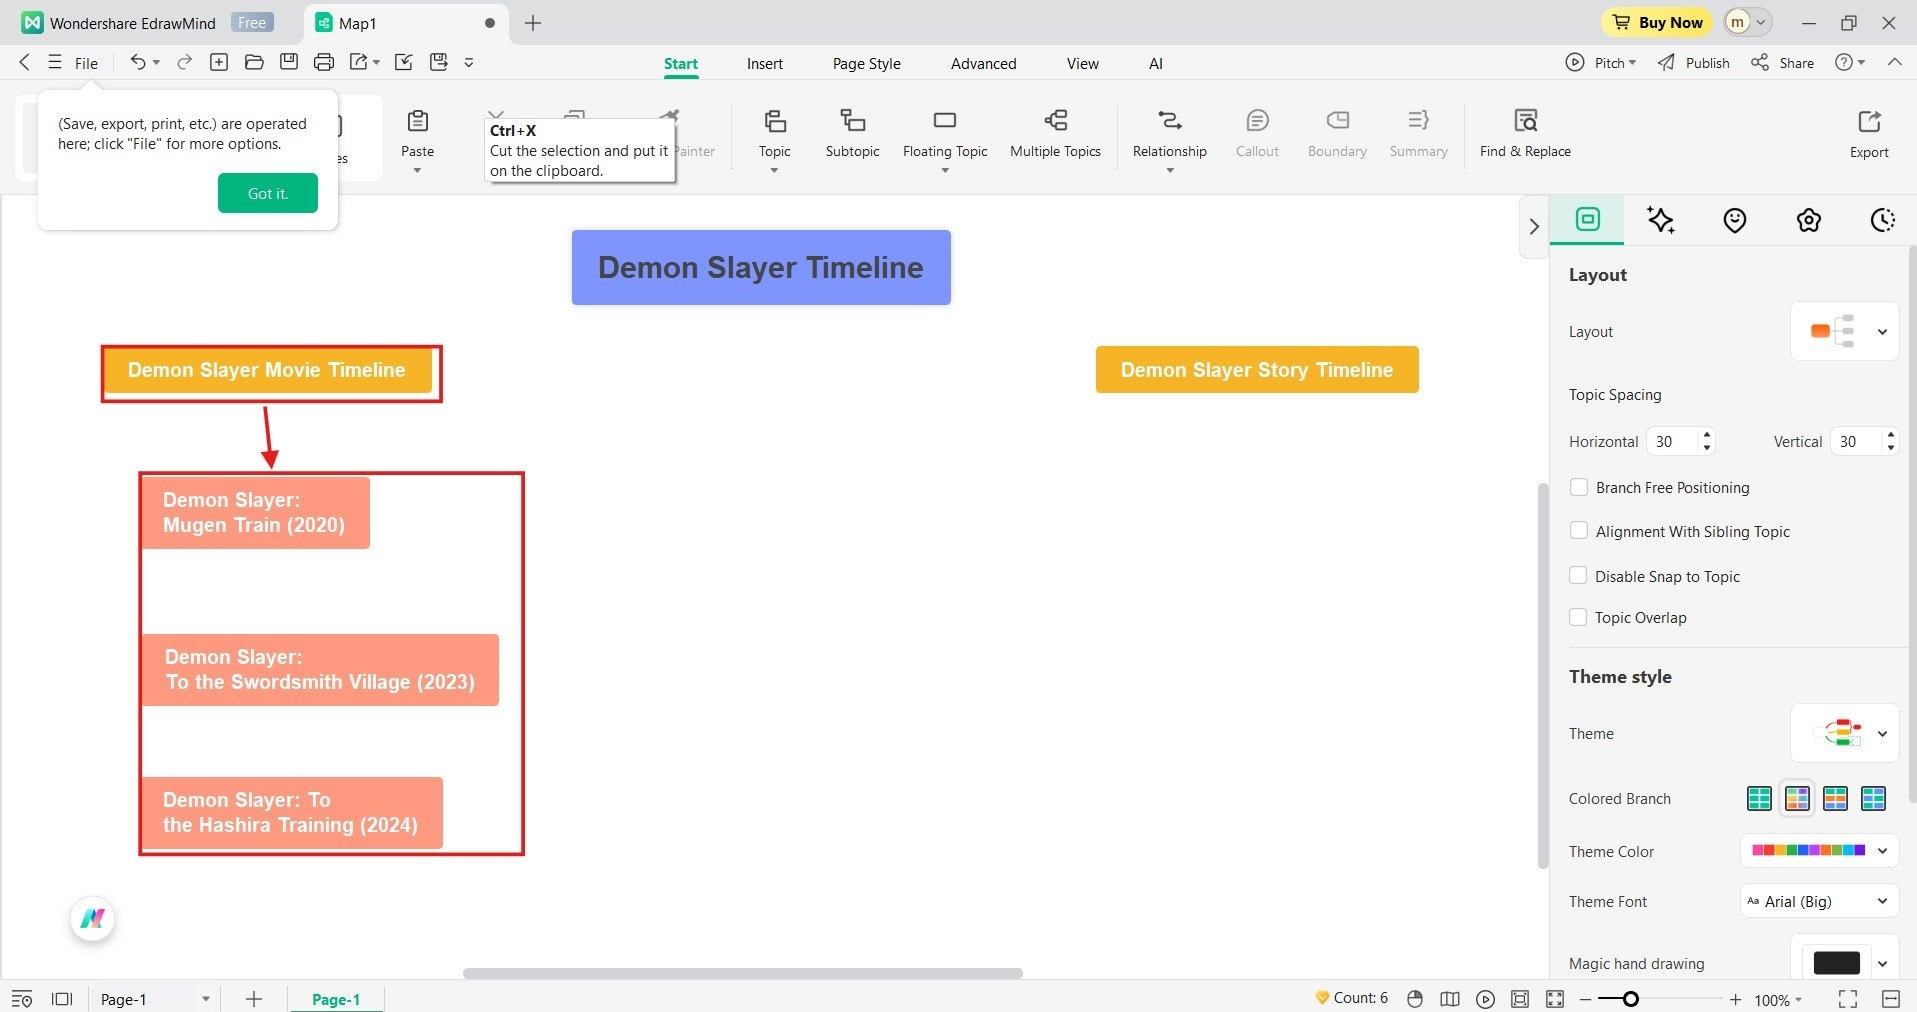Click the Buy Now button
The height and width of the screenshot is (1012, 1917).
coord(1657,22)
